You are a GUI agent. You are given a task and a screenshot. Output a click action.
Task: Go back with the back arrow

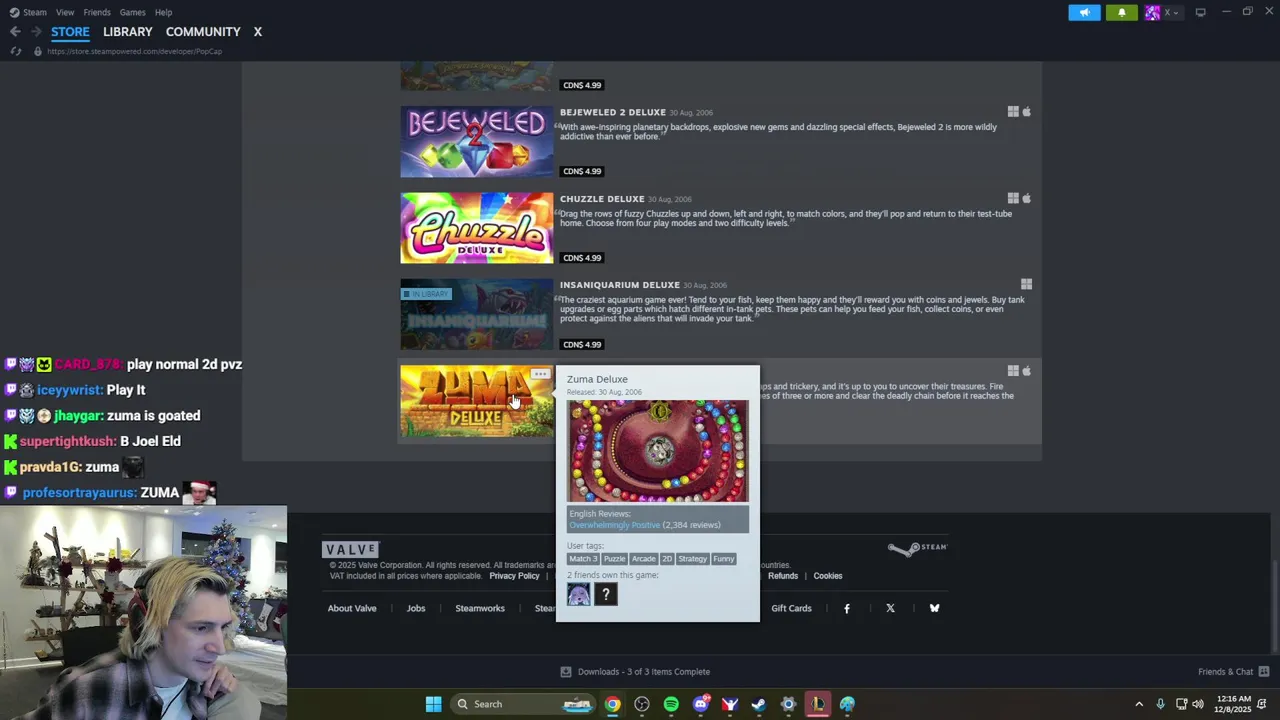click(x=15, y=32)
